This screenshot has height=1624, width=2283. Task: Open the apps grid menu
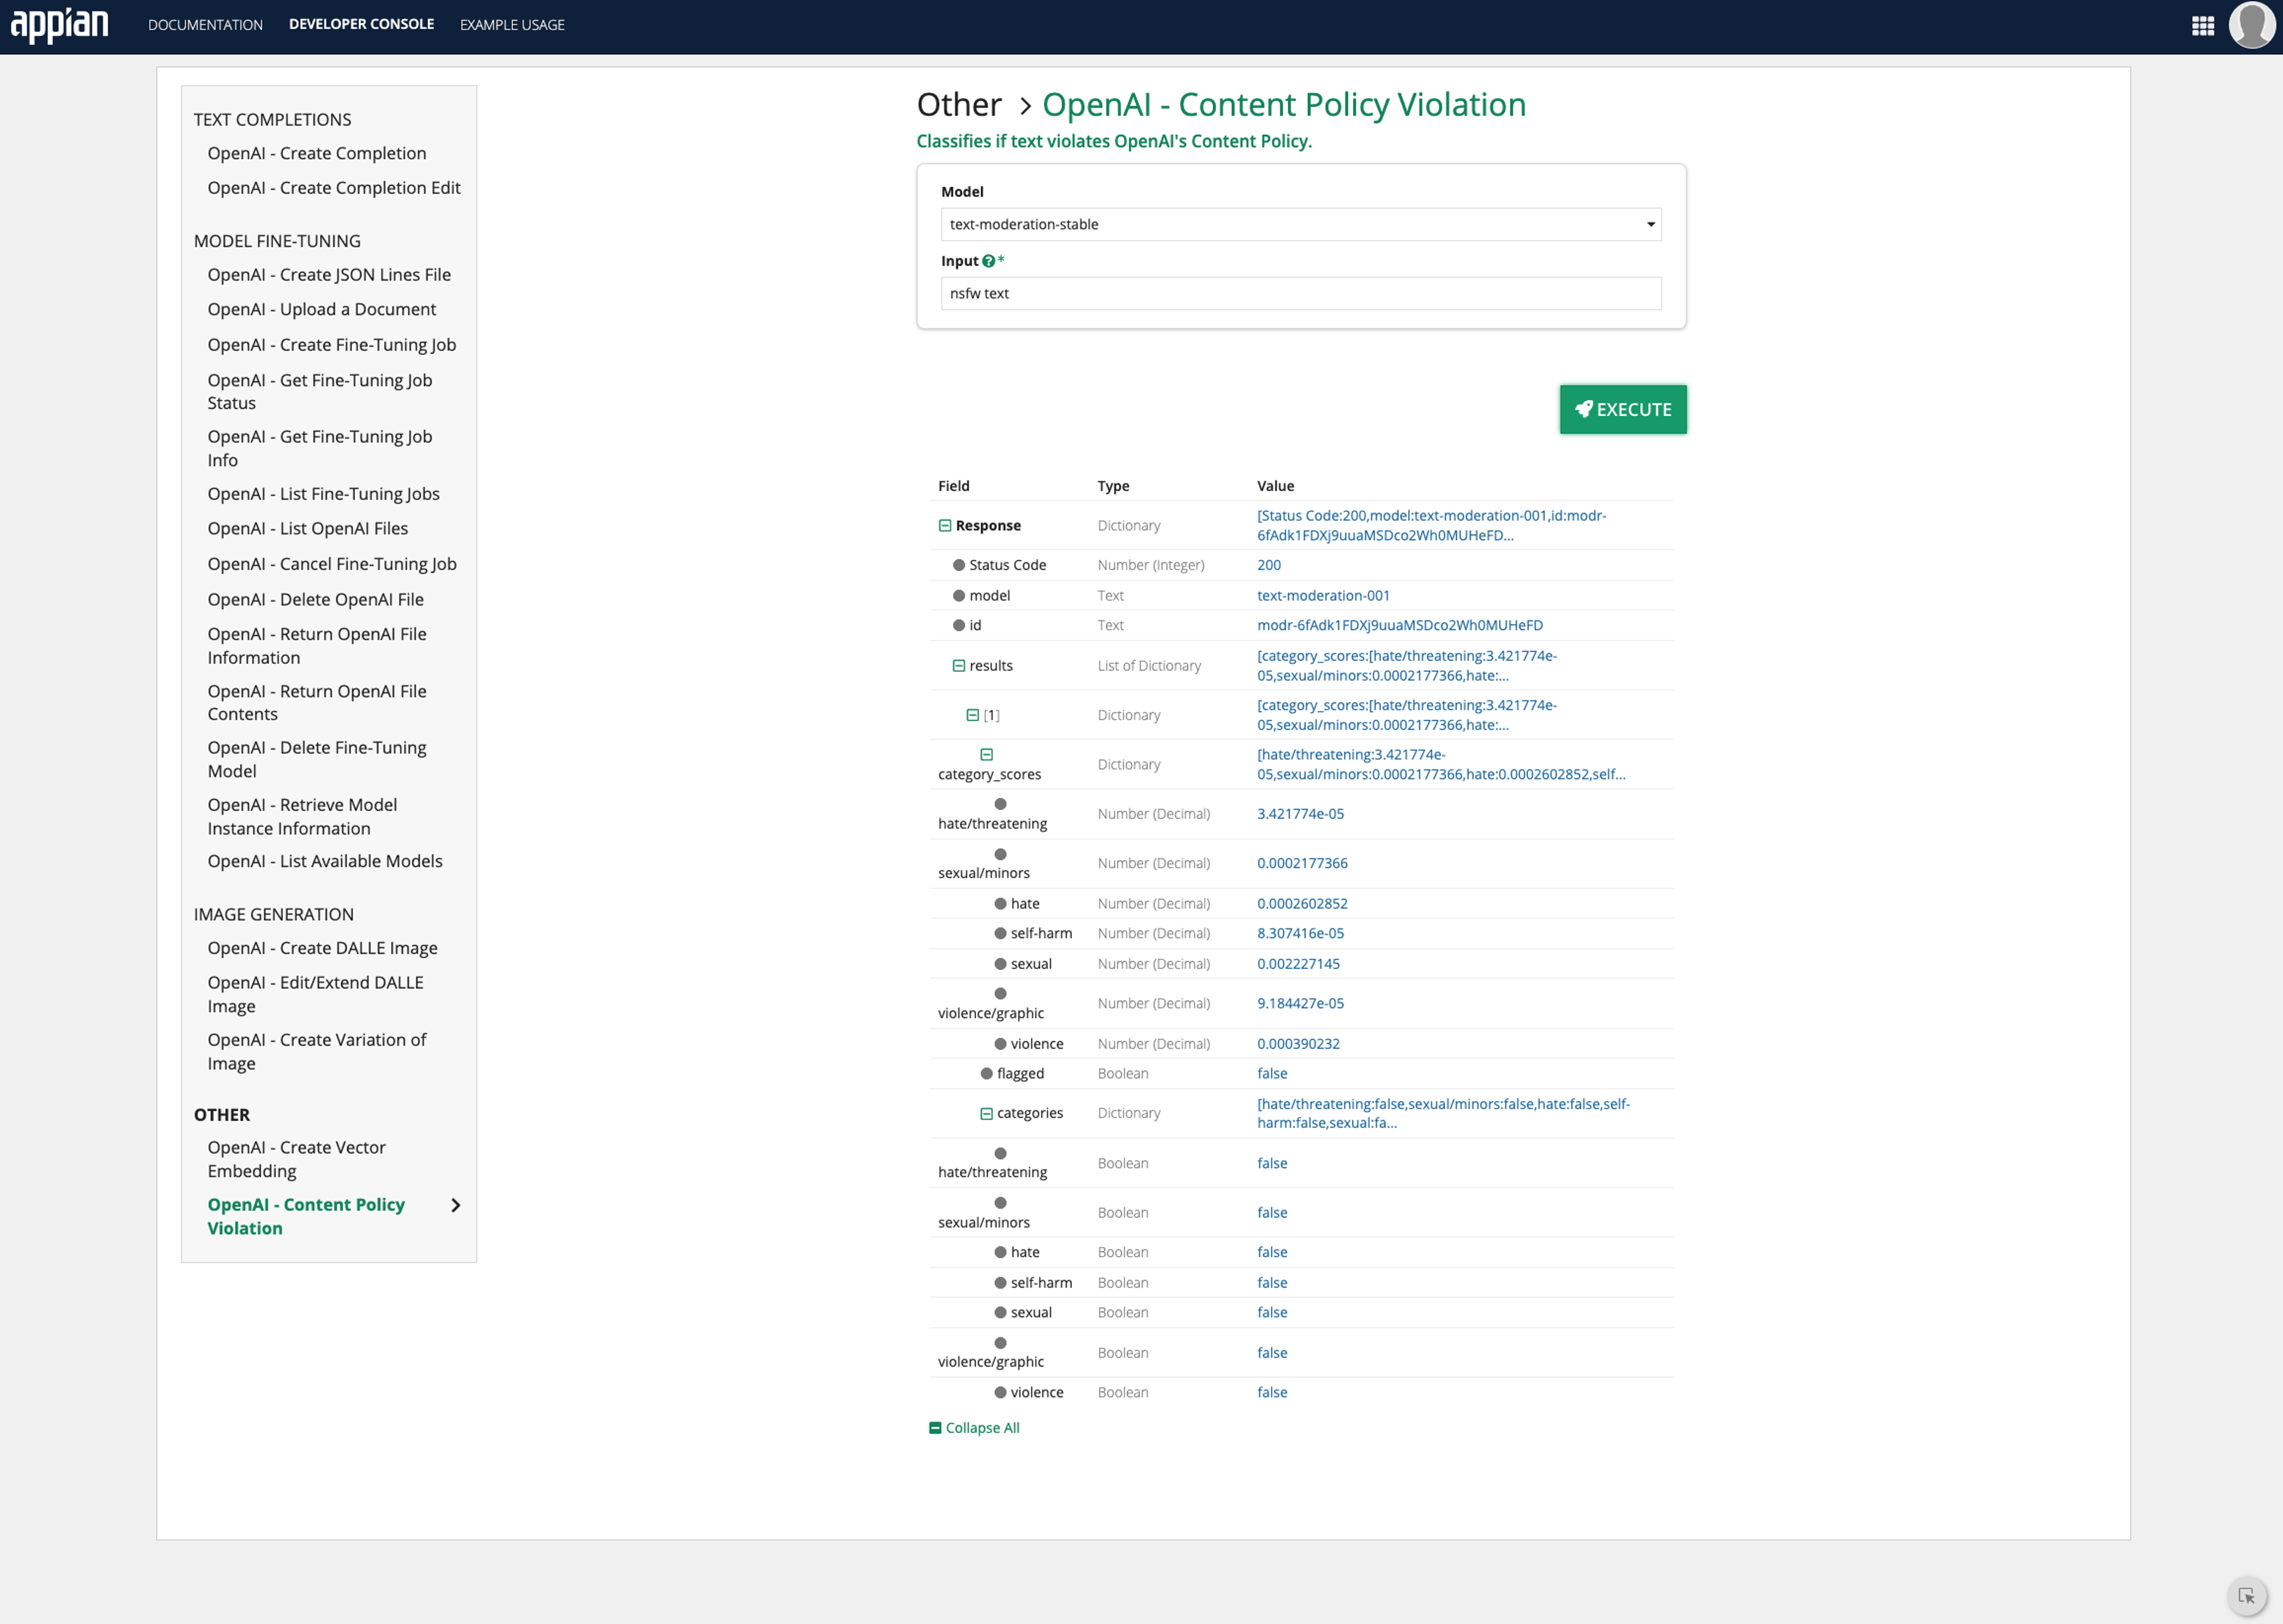(2202, 26)
